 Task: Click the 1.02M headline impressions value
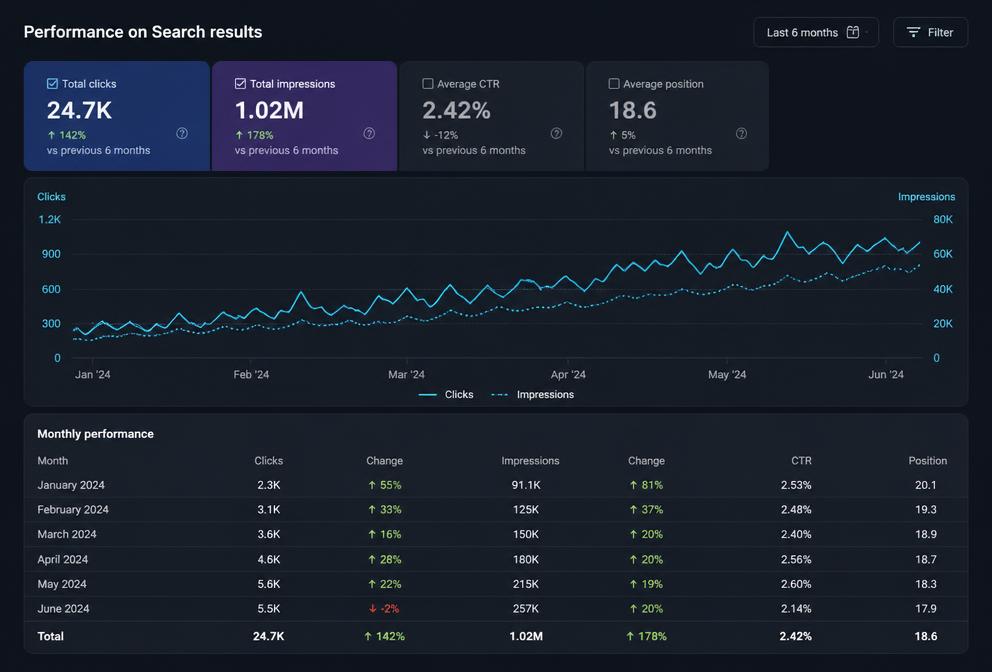coord(269,111)
